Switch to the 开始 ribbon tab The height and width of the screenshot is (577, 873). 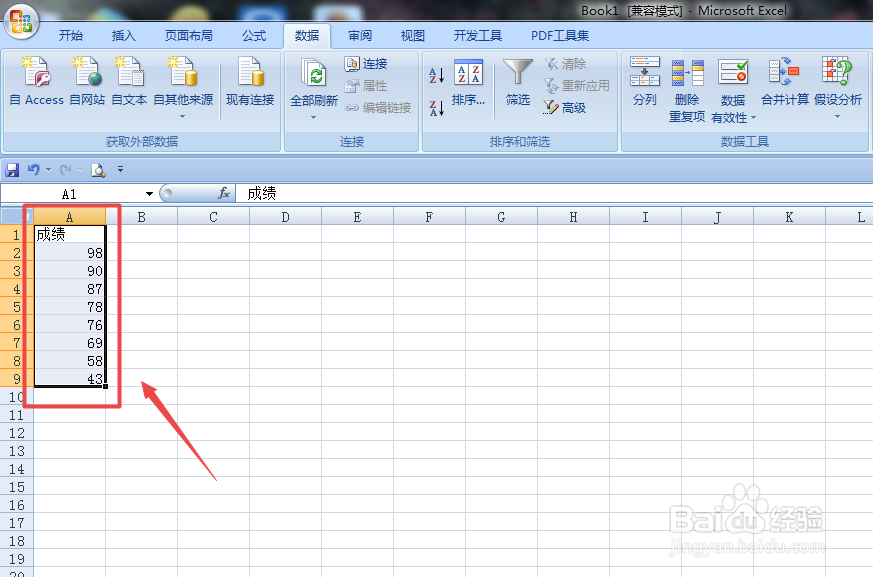coord(70,35)
